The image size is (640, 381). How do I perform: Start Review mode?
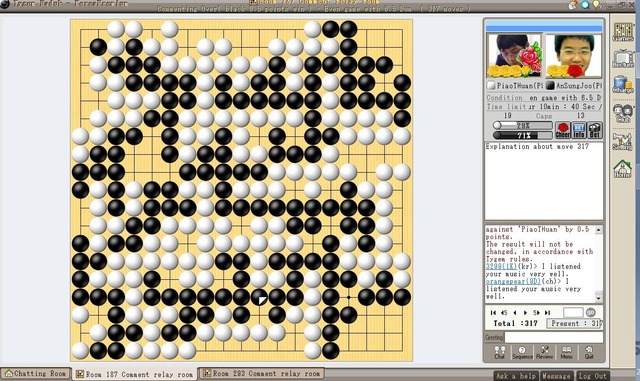[x=544, y=352]
